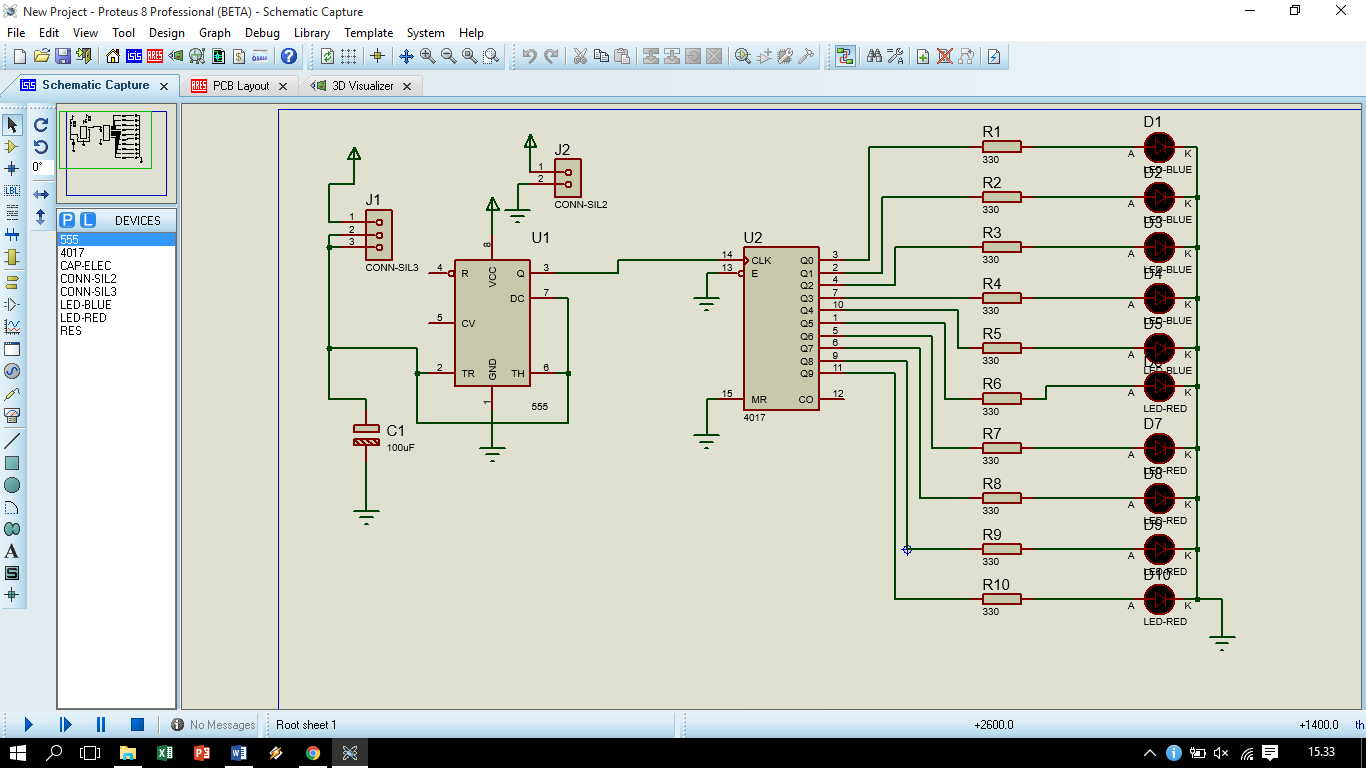Save the project with the floppy disk icon
The width and height of the screenshot is (1366, 768).
click(x=63, y=56)
